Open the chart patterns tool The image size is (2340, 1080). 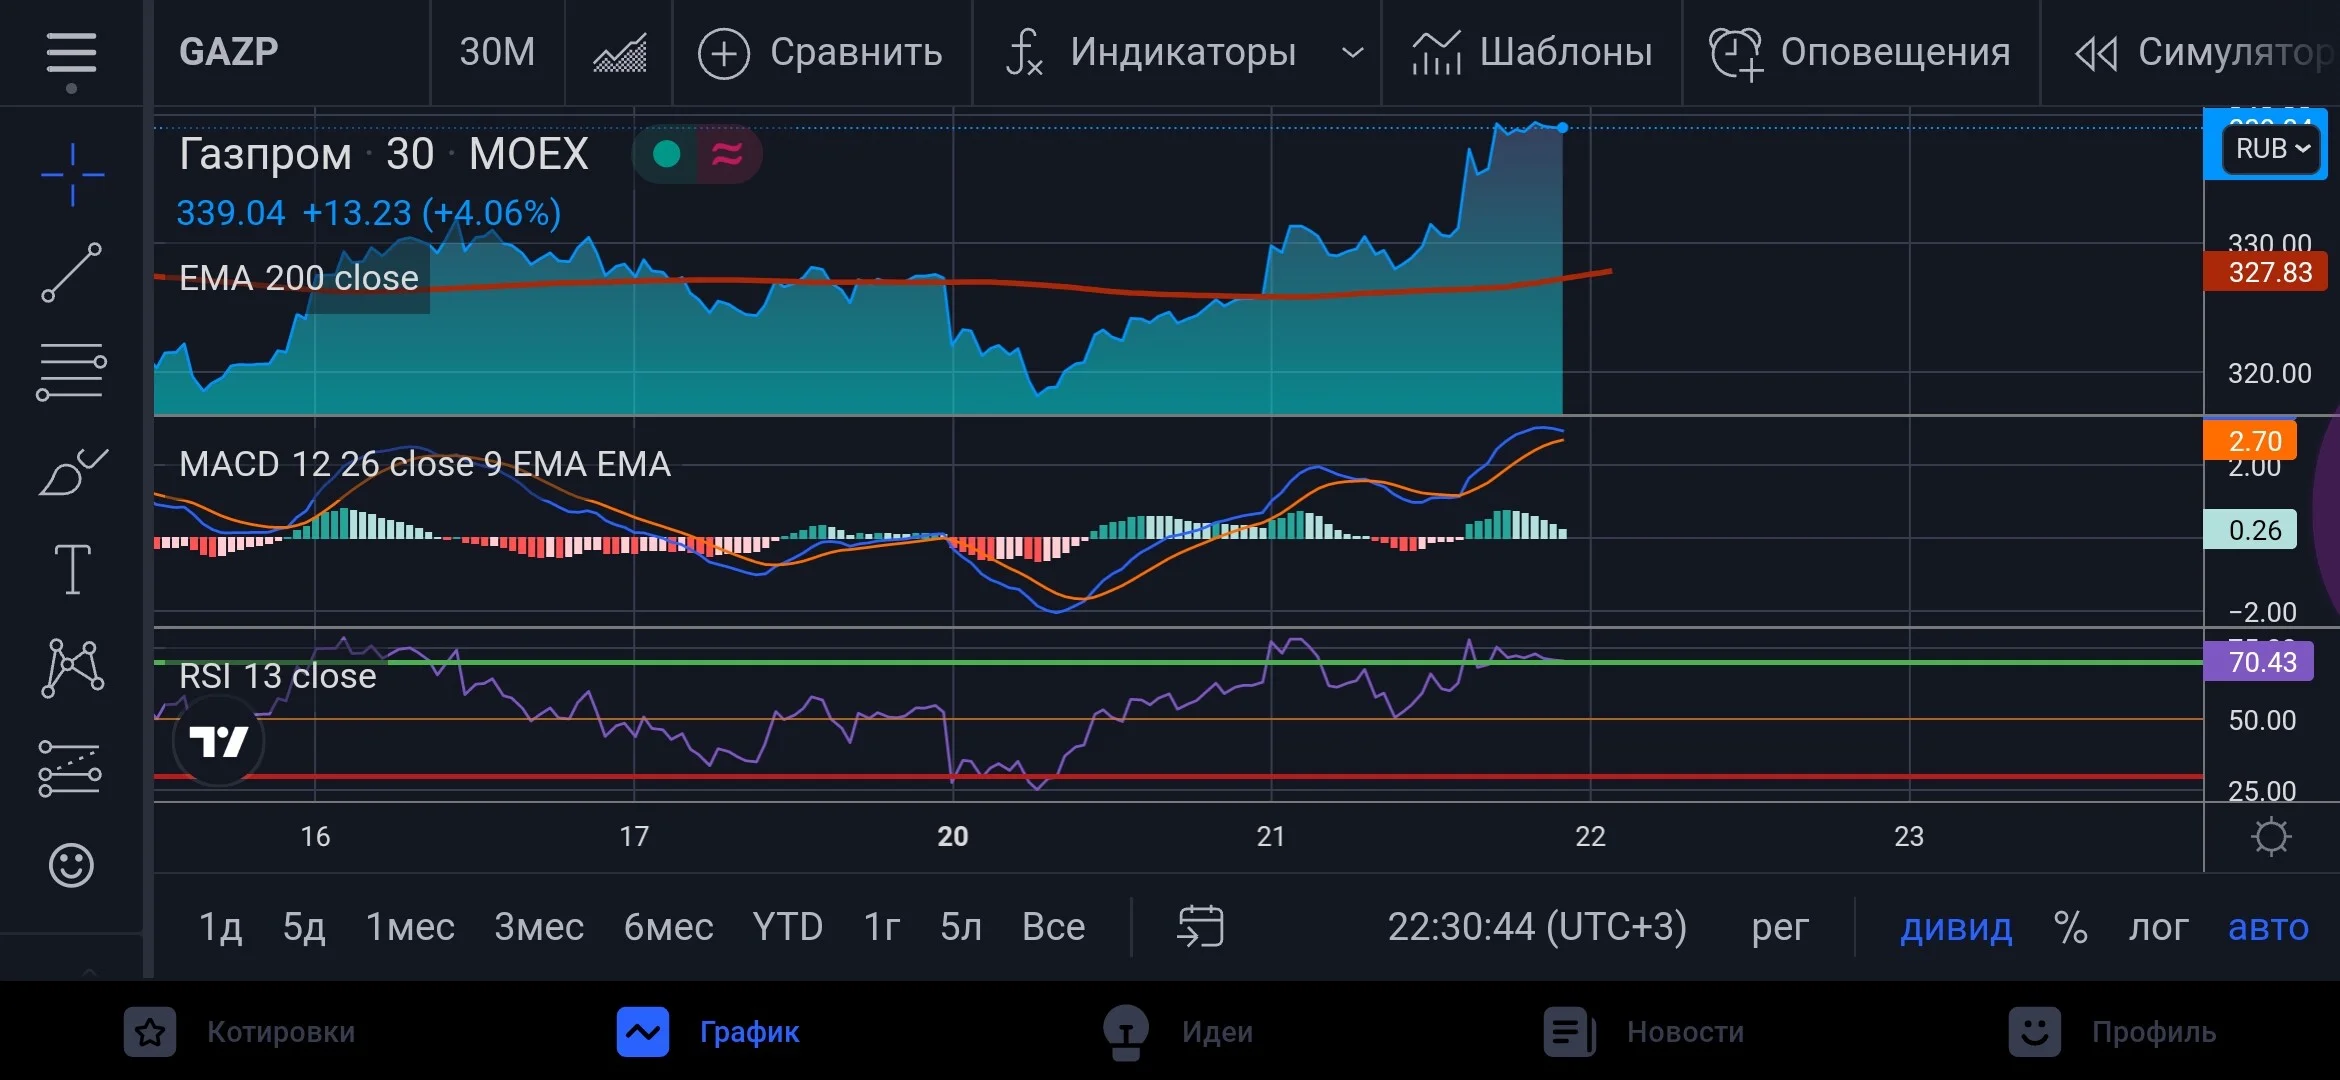72,668
